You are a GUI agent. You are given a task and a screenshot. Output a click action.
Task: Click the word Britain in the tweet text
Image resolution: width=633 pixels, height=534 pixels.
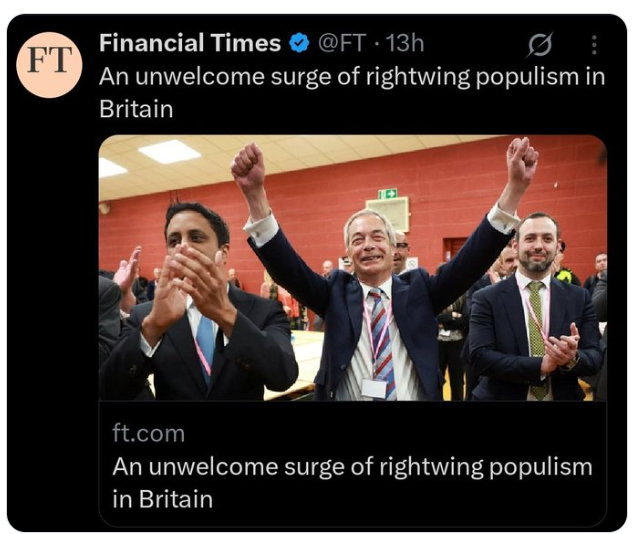coord(136,109)
